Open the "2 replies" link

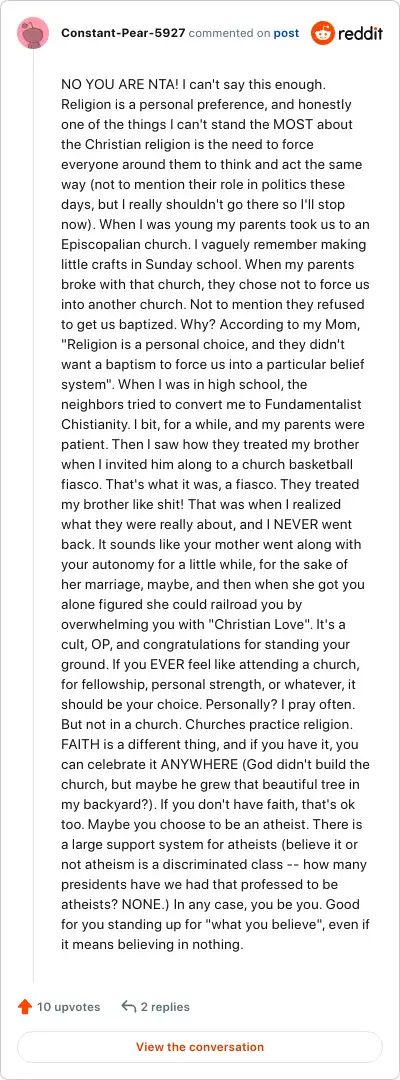165,1006
